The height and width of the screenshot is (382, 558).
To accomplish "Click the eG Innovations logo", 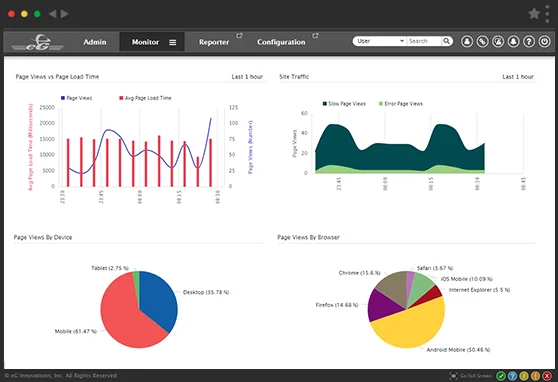I will 37,42.
